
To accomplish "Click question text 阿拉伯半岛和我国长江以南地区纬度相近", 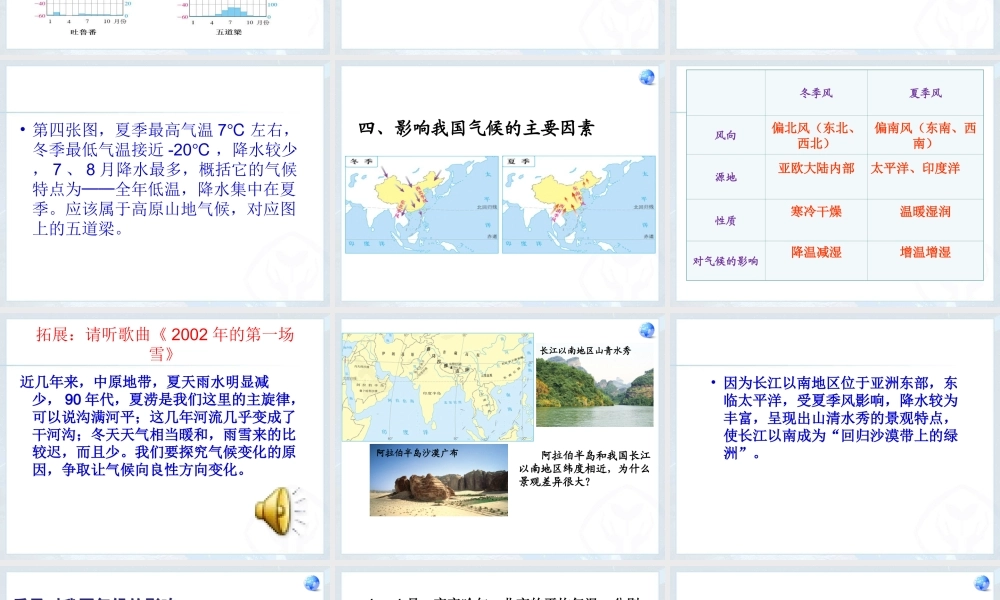I will [584, 468].
